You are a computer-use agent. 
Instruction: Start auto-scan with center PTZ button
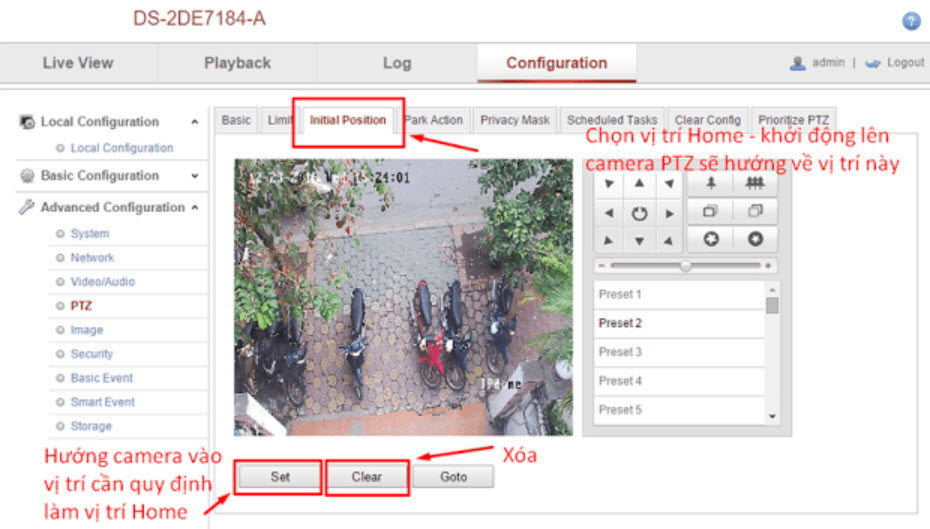tap(639, 213)
